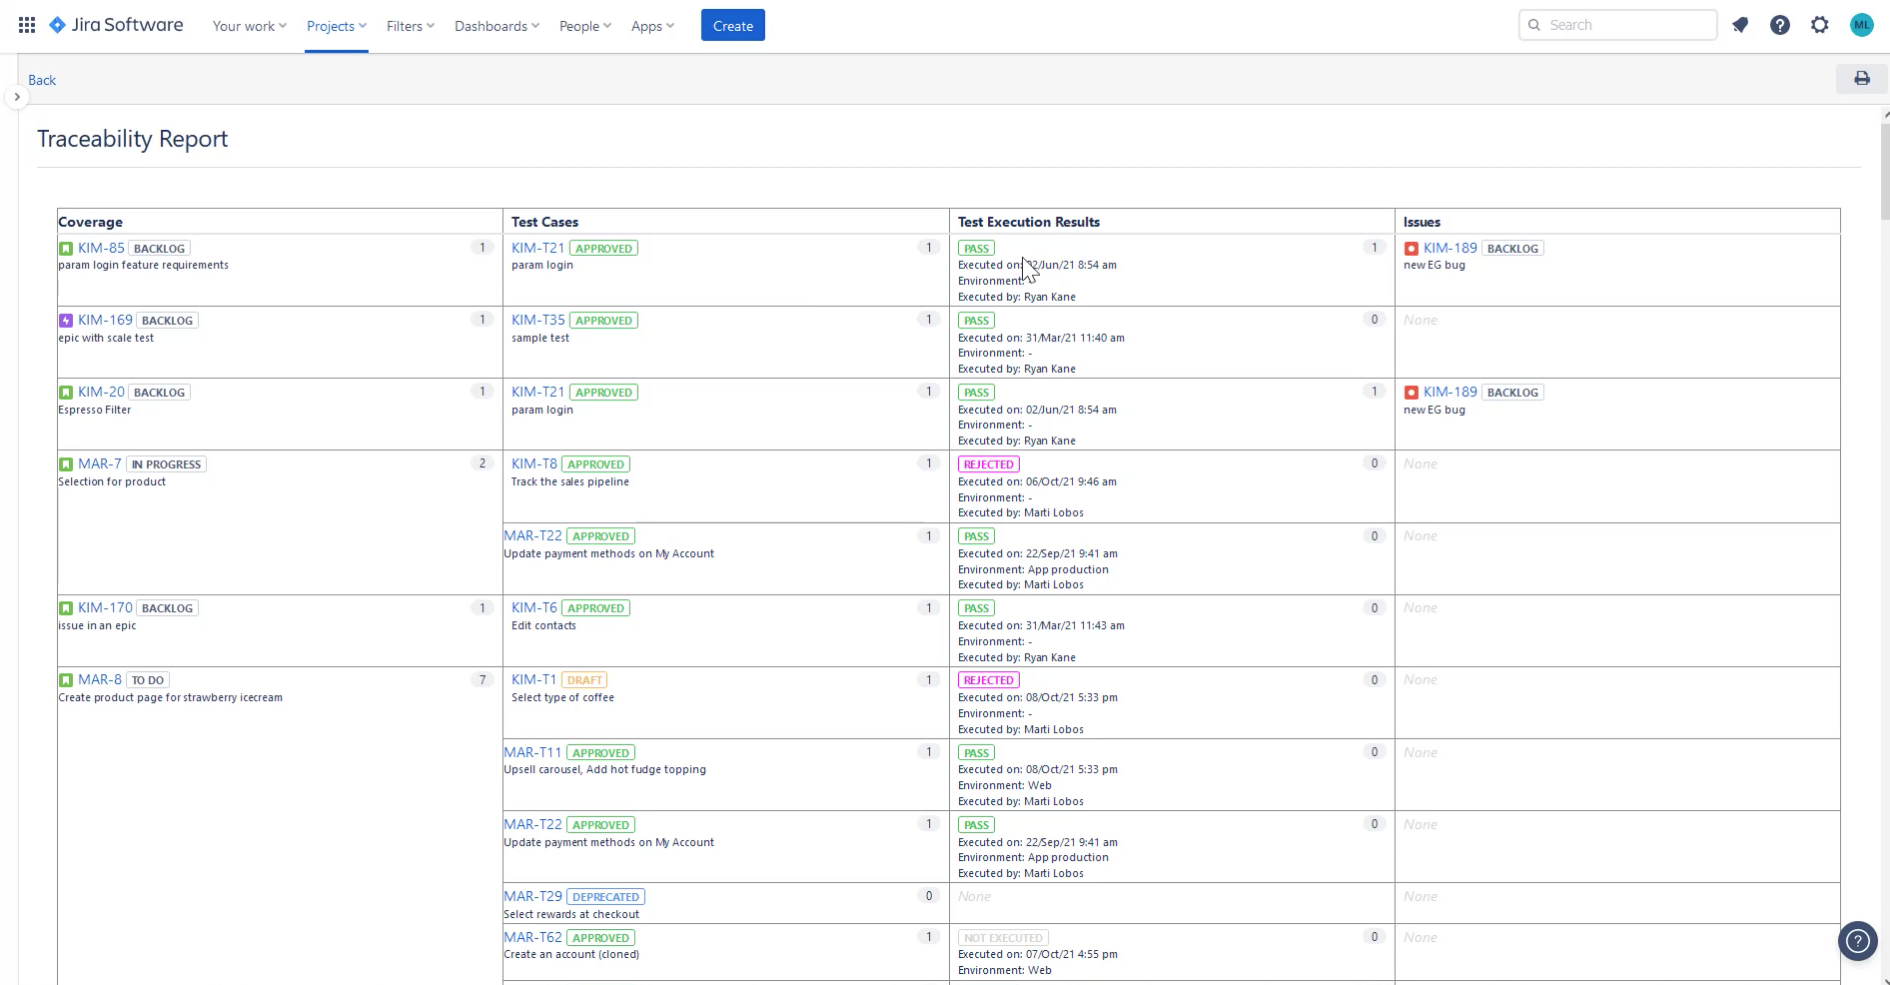Open your profile avatar ML

click(1861, 24)
